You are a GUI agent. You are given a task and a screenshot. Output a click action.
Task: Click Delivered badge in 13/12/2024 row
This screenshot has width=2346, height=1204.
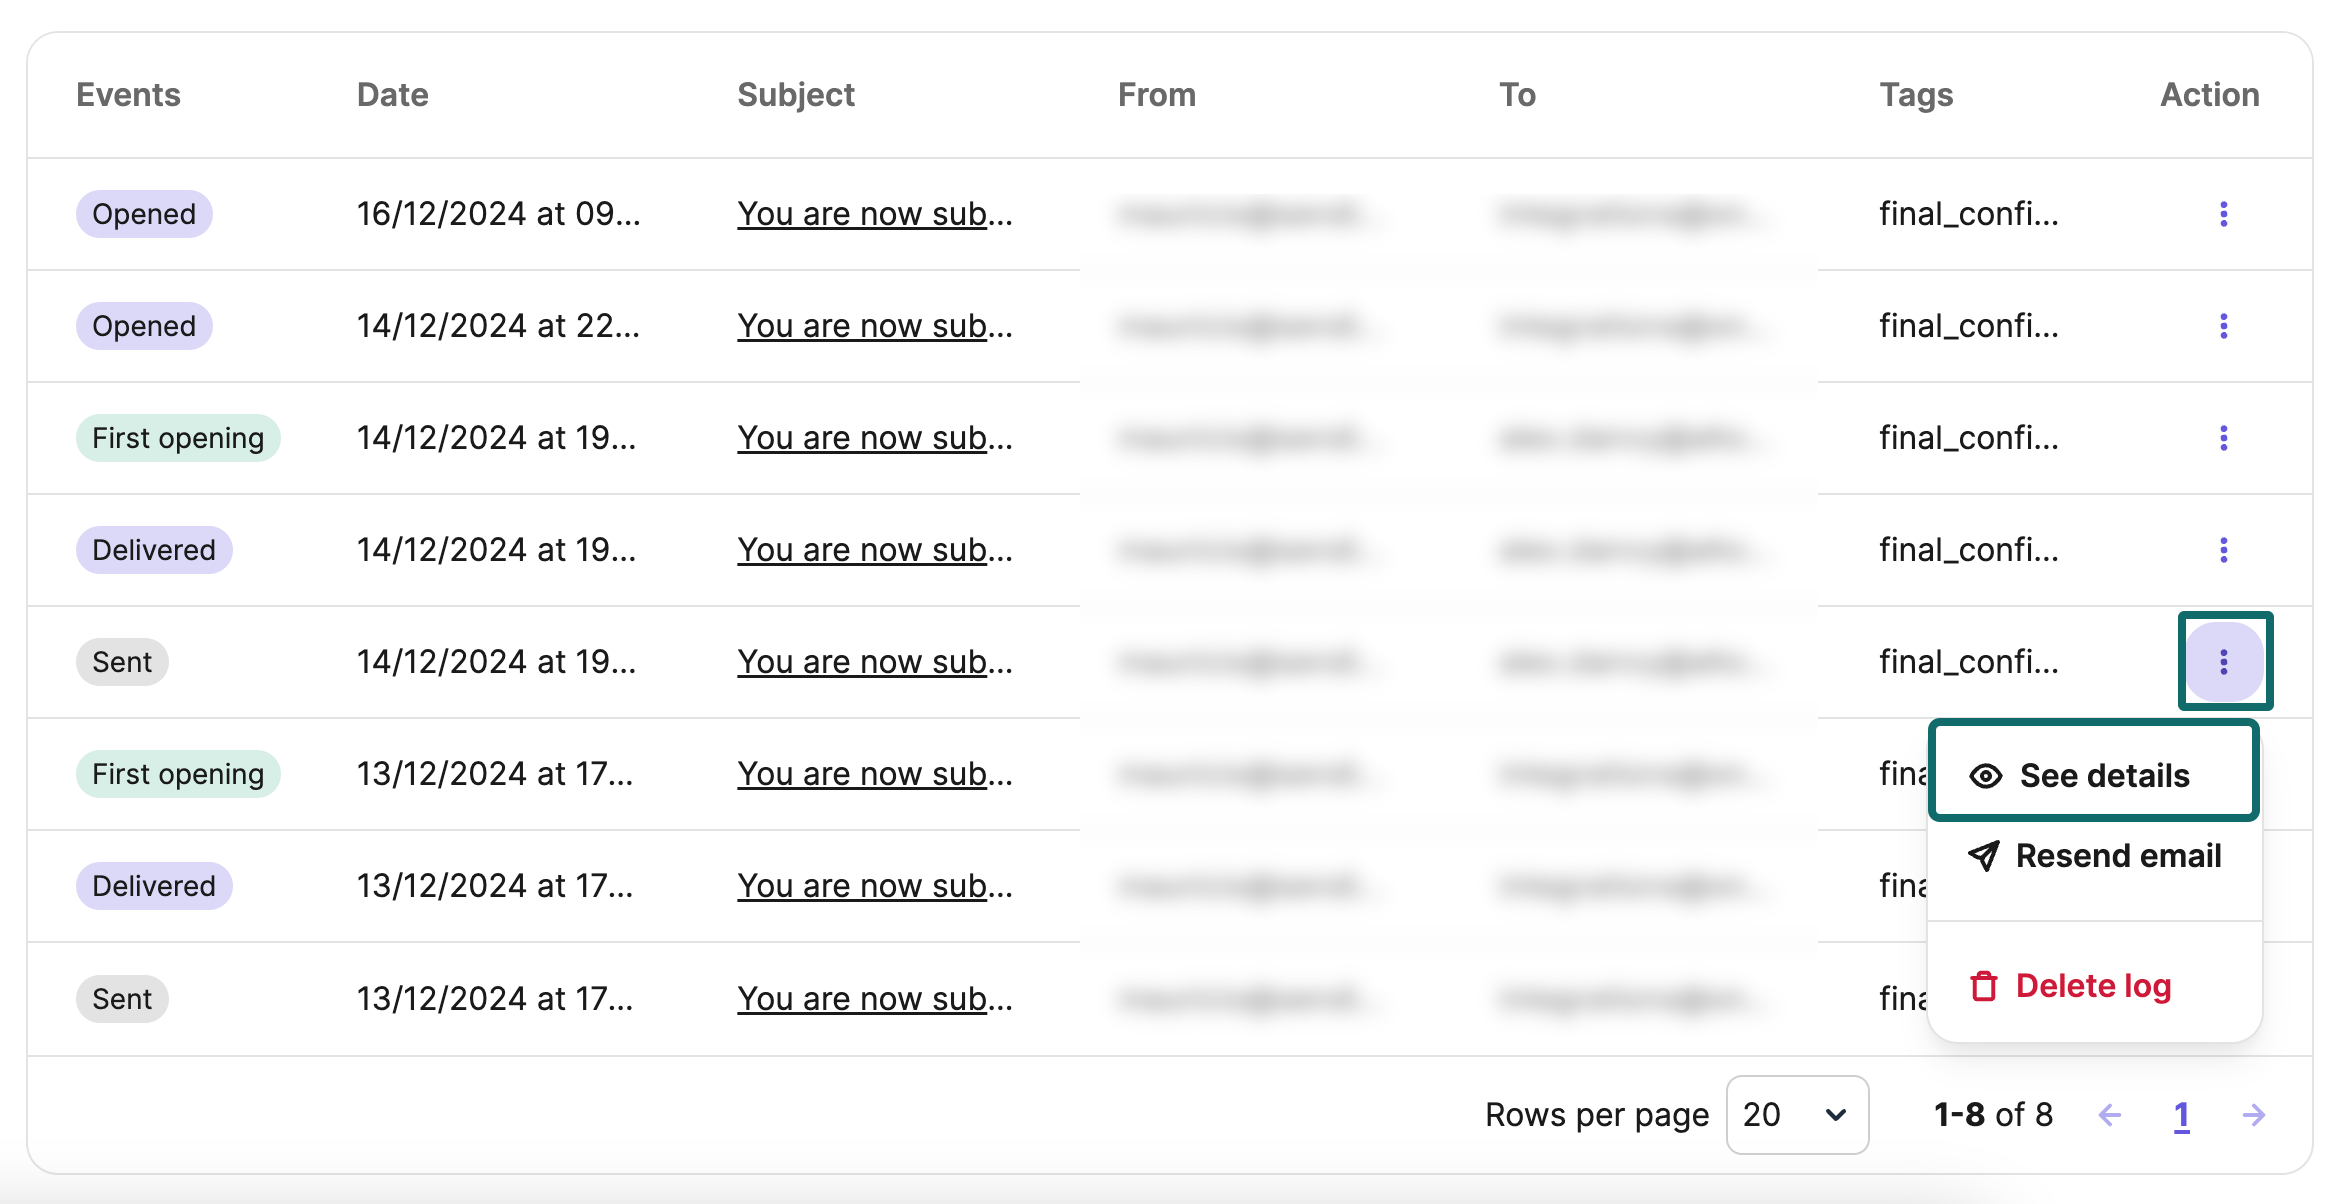154,886
